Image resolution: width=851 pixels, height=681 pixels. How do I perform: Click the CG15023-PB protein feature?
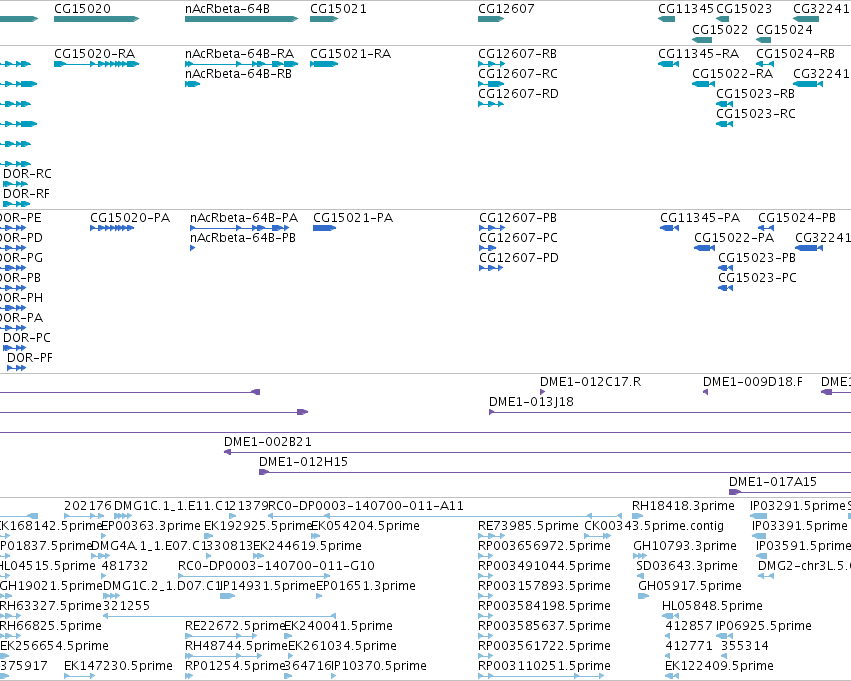[726, 268]
